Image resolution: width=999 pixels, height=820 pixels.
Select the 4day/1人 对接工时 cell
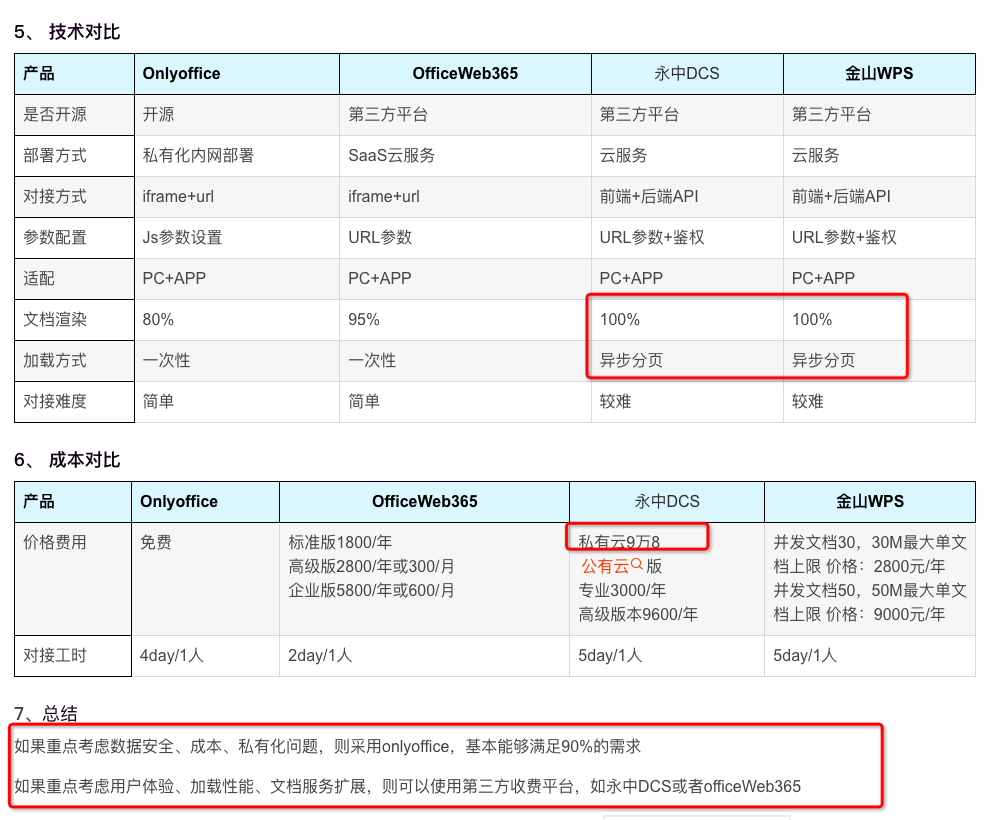[172, 656]
